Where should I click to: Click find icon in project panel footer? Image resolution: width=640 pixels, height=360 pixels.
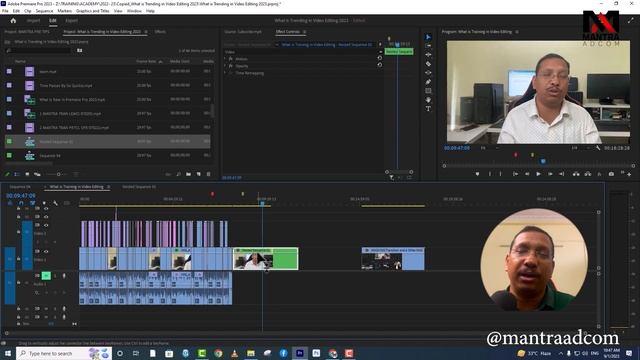178,174
